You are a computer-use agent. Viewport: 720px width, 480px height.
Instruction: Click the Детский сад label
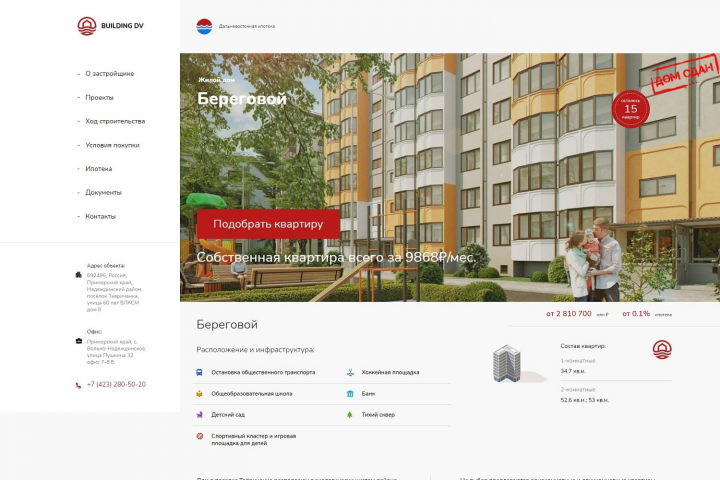(228, 415)
